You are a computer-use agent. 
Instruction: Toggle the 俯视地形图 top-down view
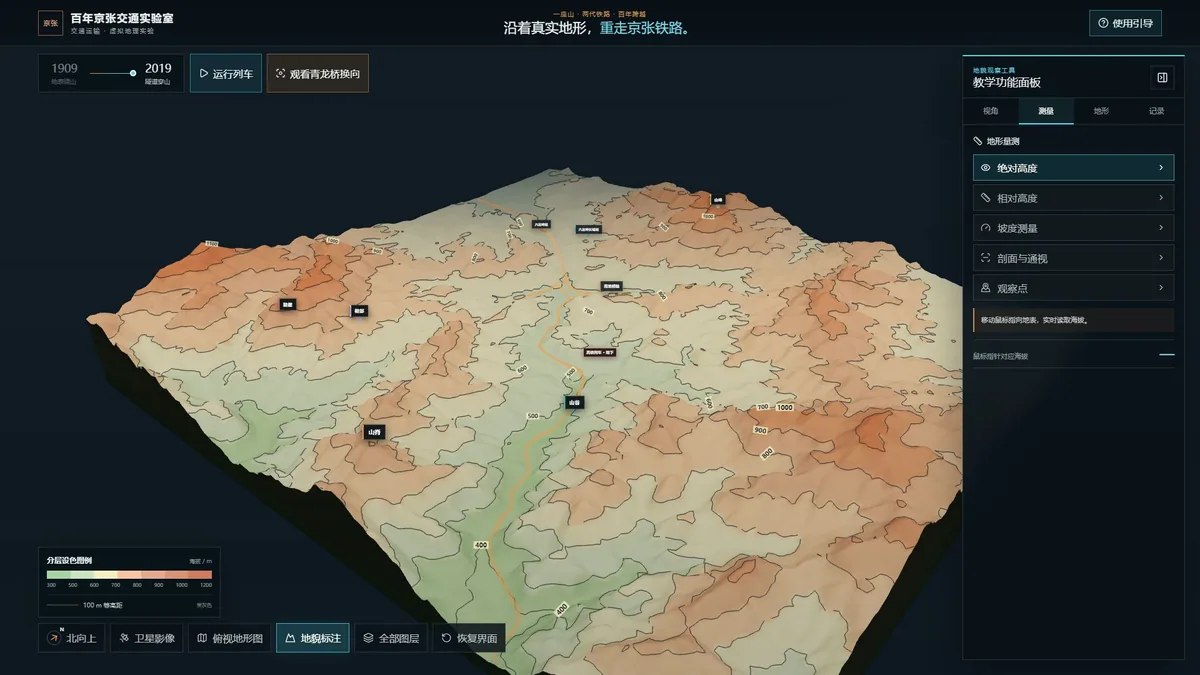[229, 638]
